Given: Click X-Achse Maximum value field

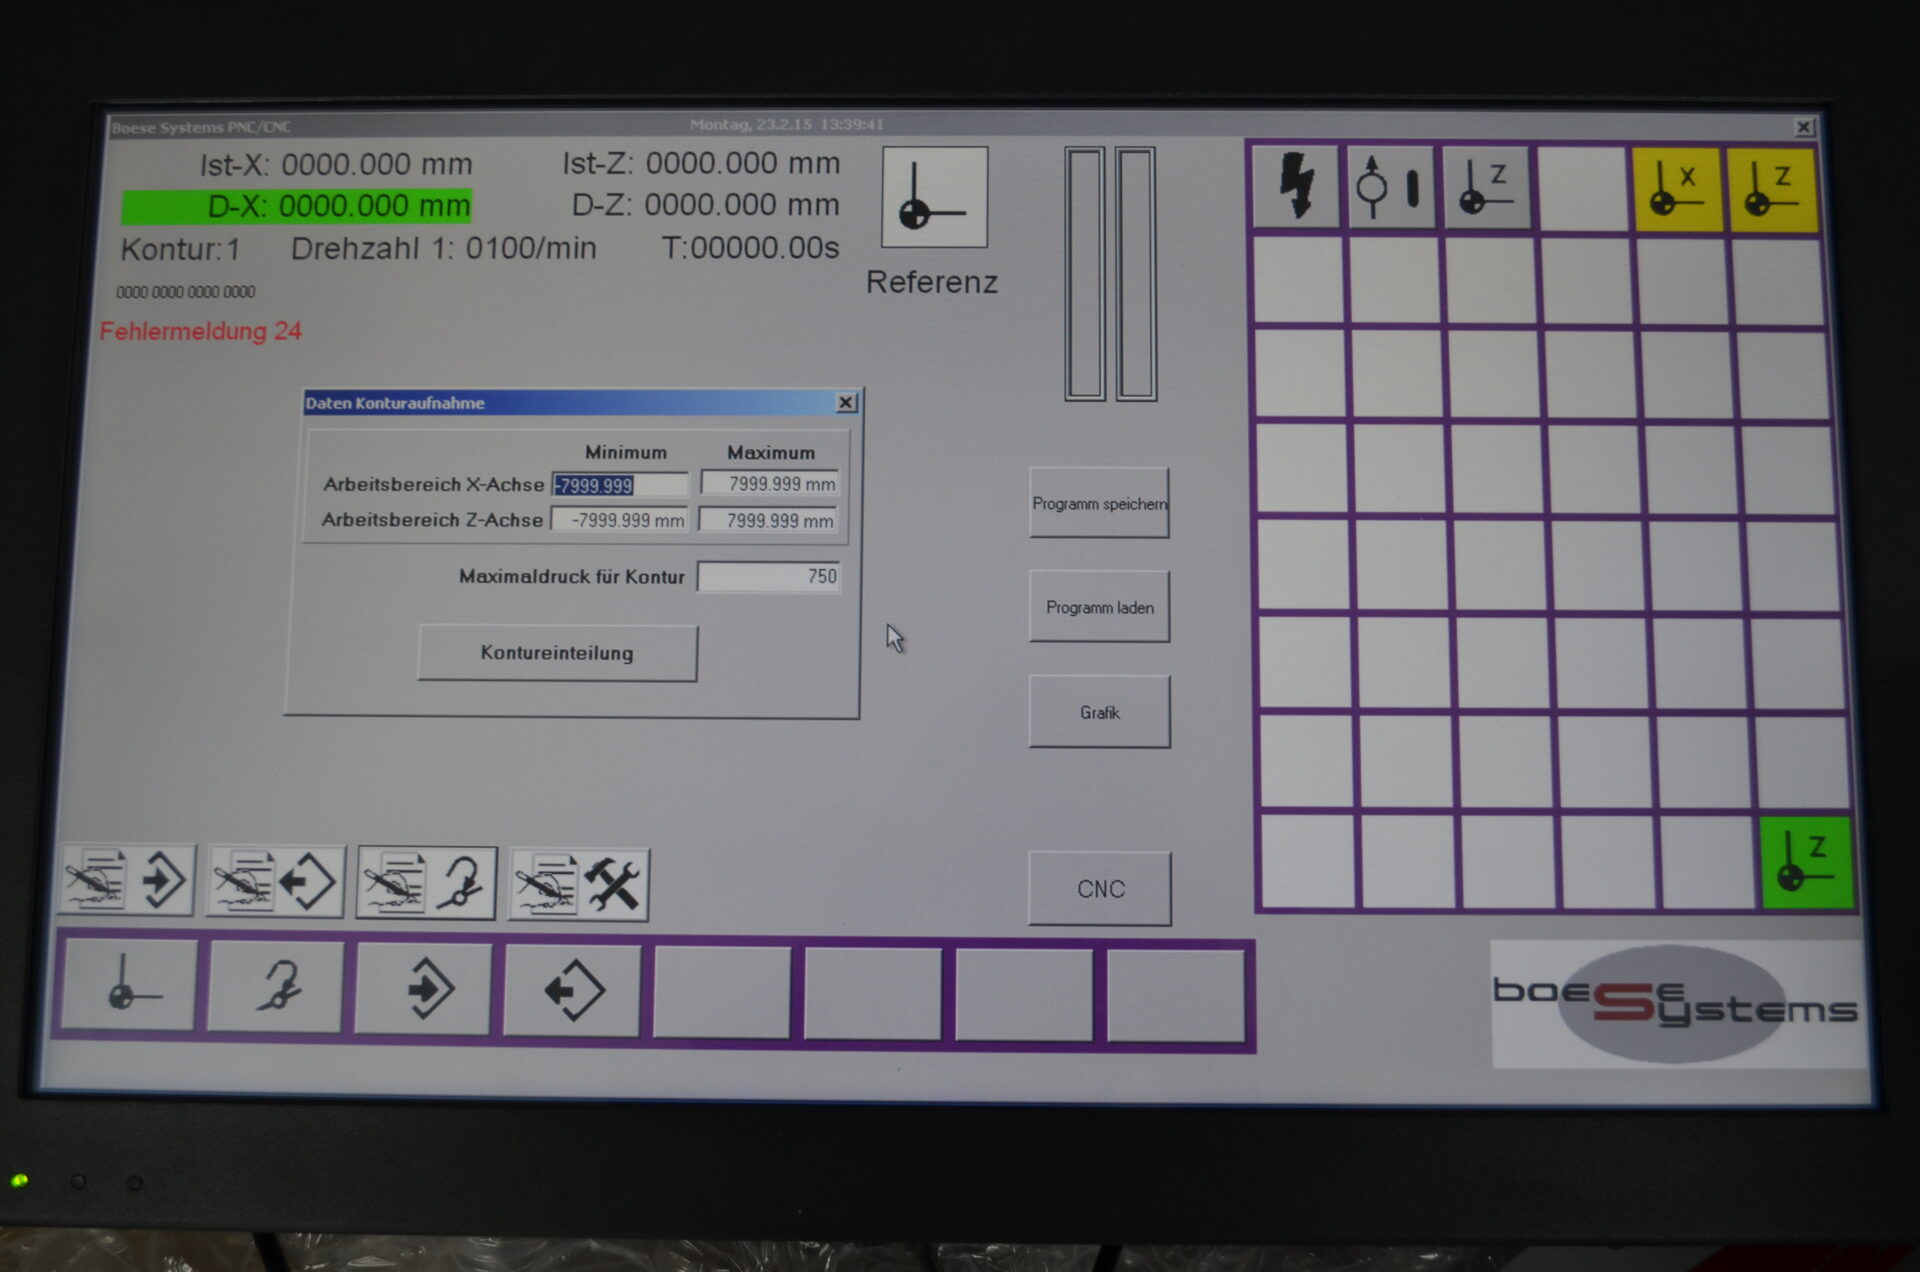Looking at the screenshot, I should tap(769, 484).
